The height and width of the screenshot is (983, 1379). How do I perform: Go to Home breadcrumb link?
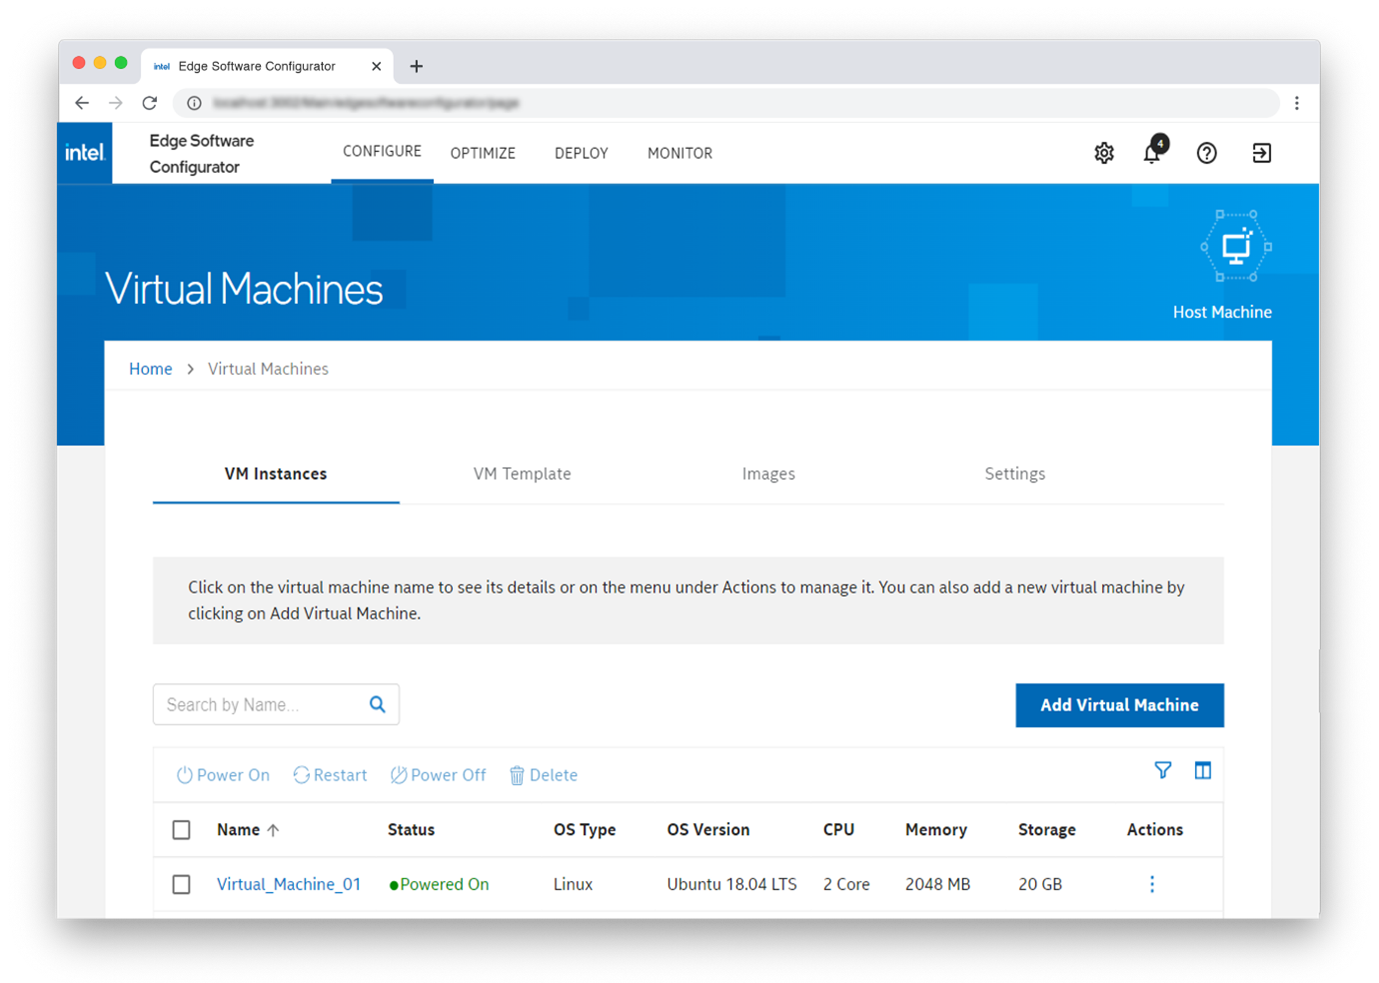point(151,369)
